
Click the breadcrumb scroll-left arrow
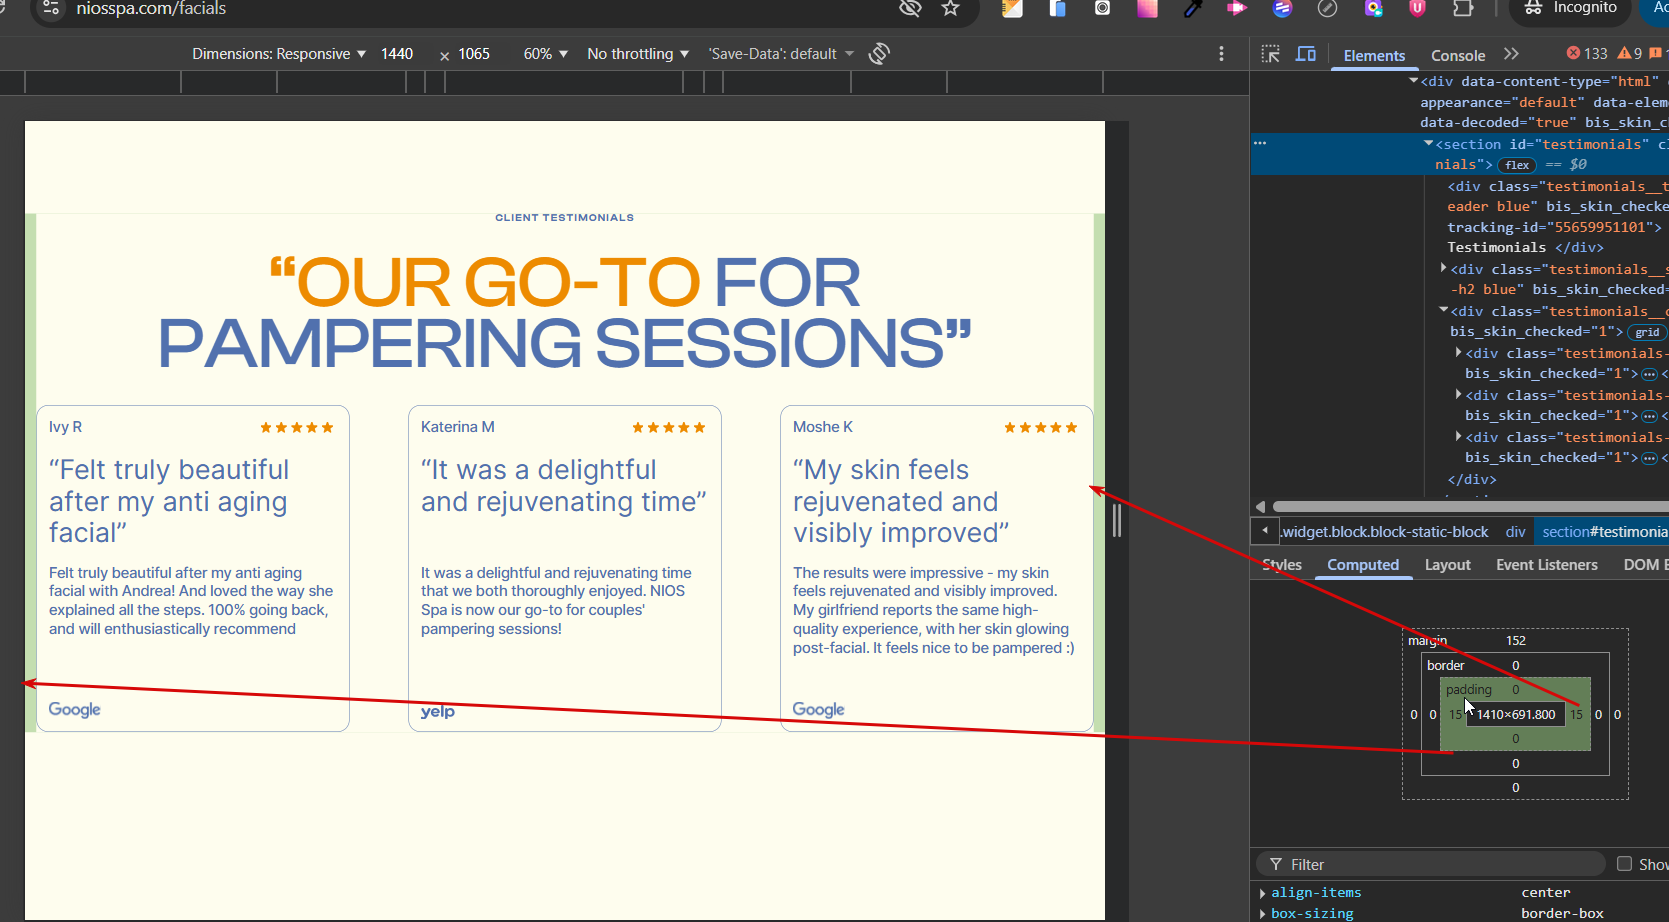tap(1265, 531)
